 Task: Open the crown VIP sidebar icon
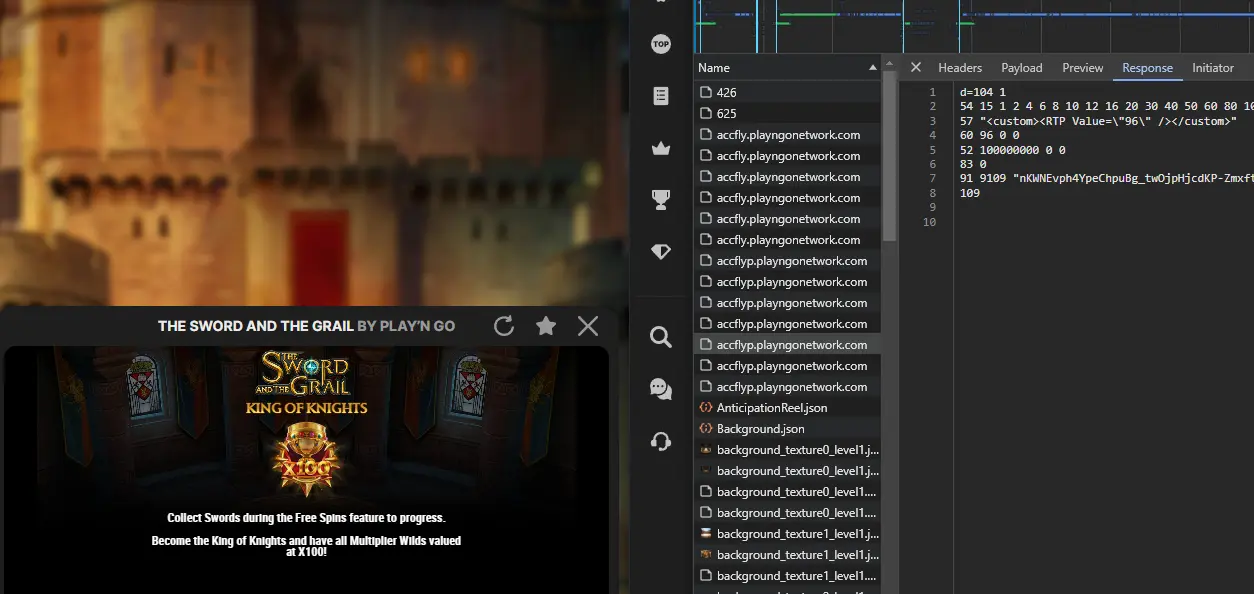coord(660,148)
